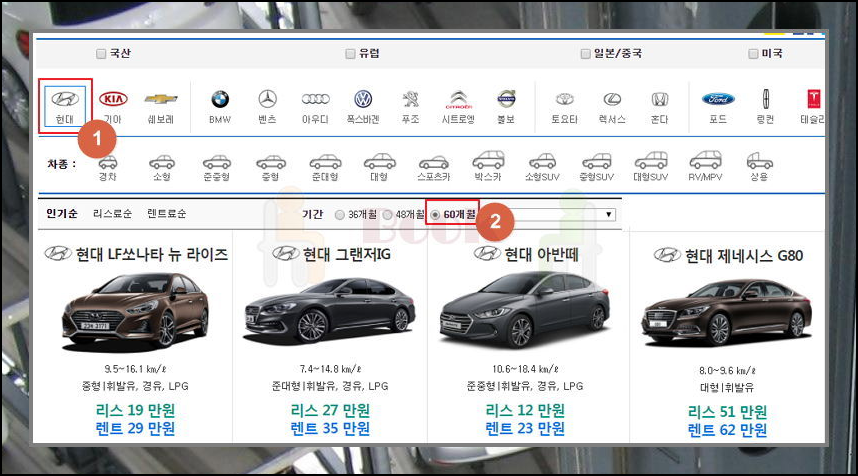Filter by 준대형 car type icon

(x=326, y=161)
